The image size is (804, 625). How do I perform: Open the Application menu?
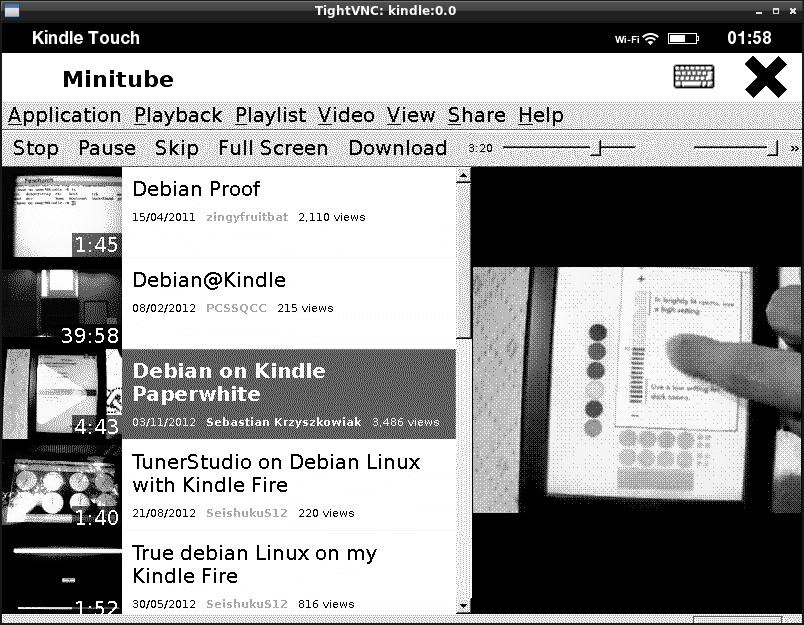coord(65,116)
